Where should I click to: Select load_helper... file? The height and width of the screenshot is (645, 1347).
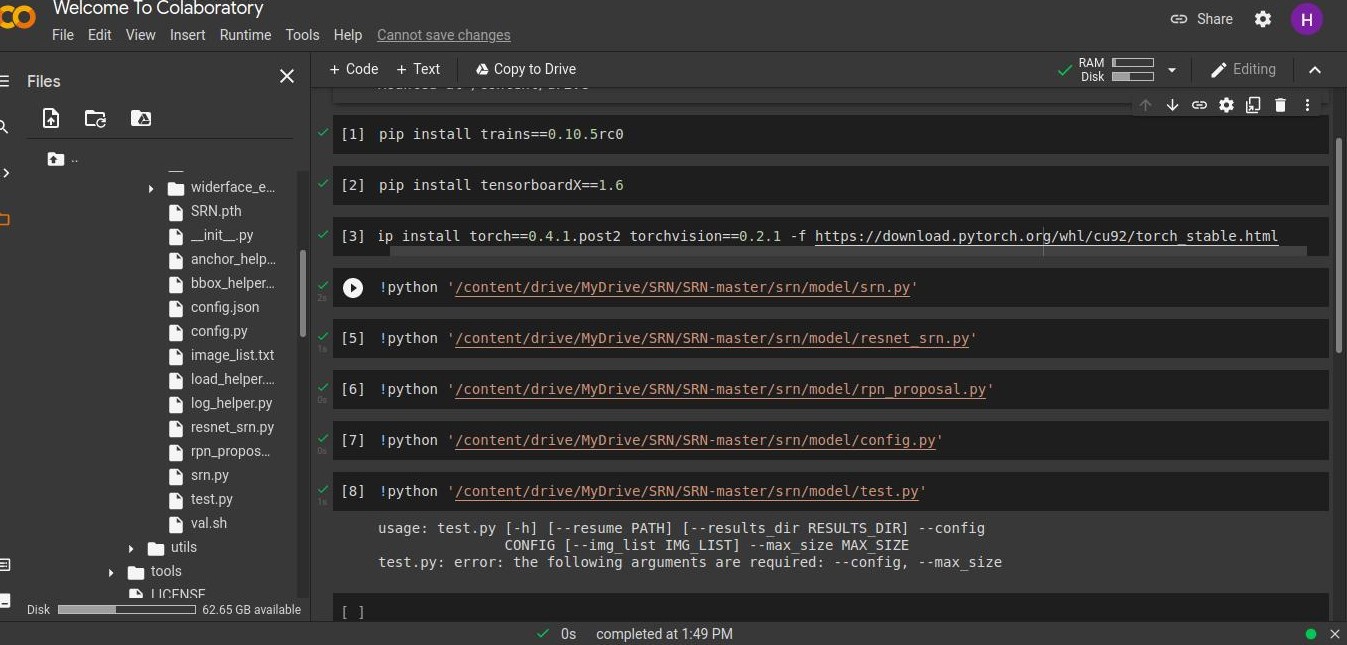click(232, 379)
